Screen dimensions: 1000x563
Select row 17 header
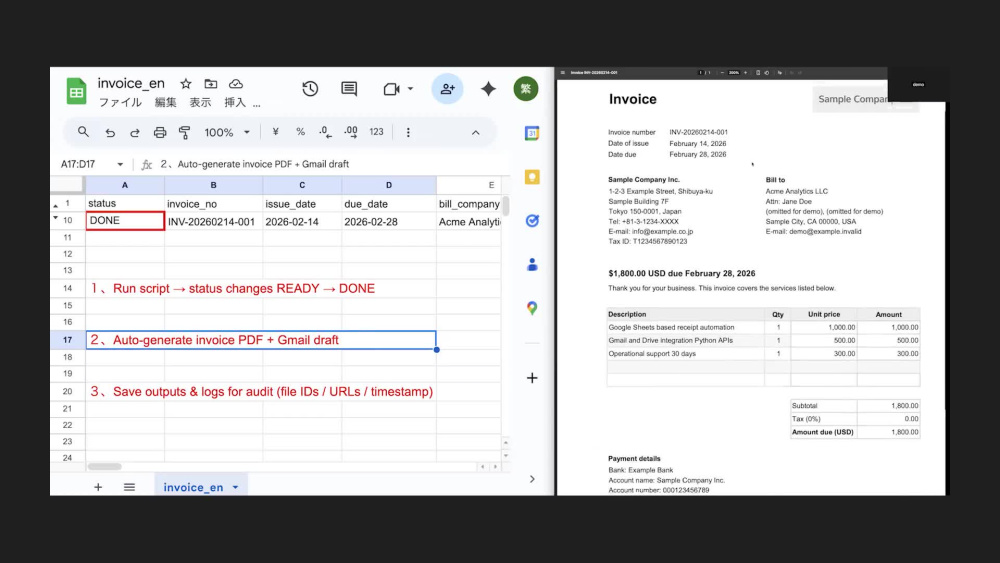[x=68, y=340]
